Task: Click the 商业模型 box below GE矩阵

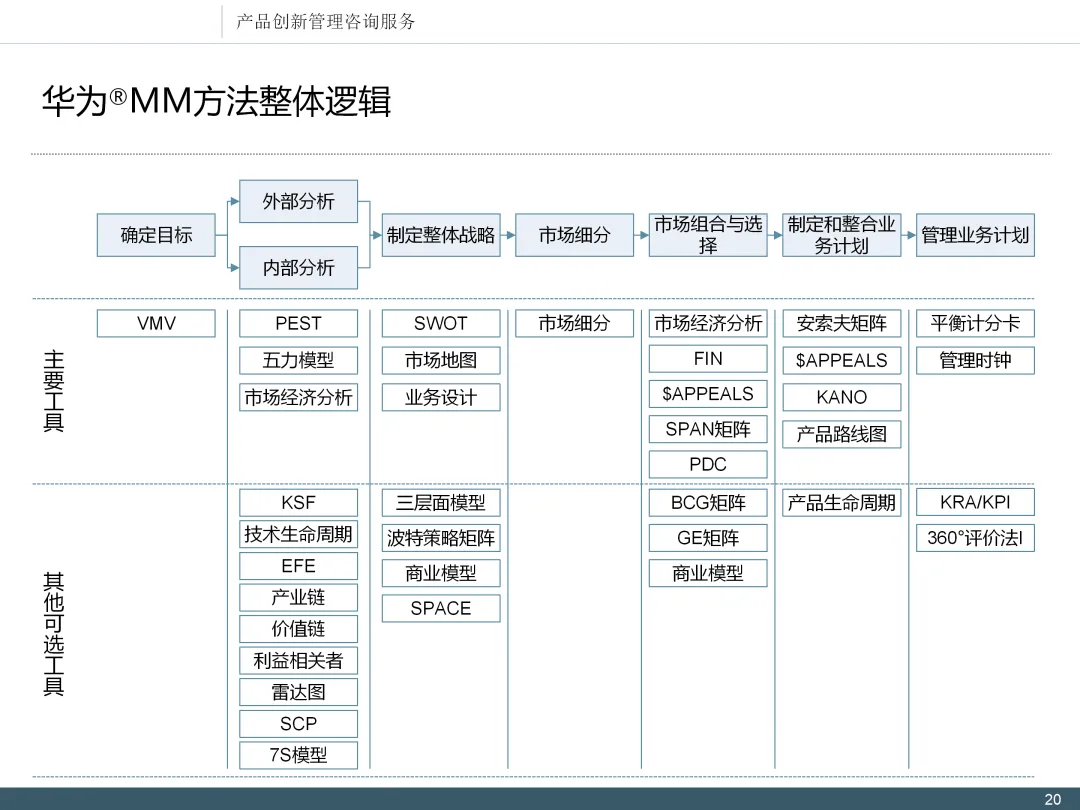Action: click(x=708, y=573)
